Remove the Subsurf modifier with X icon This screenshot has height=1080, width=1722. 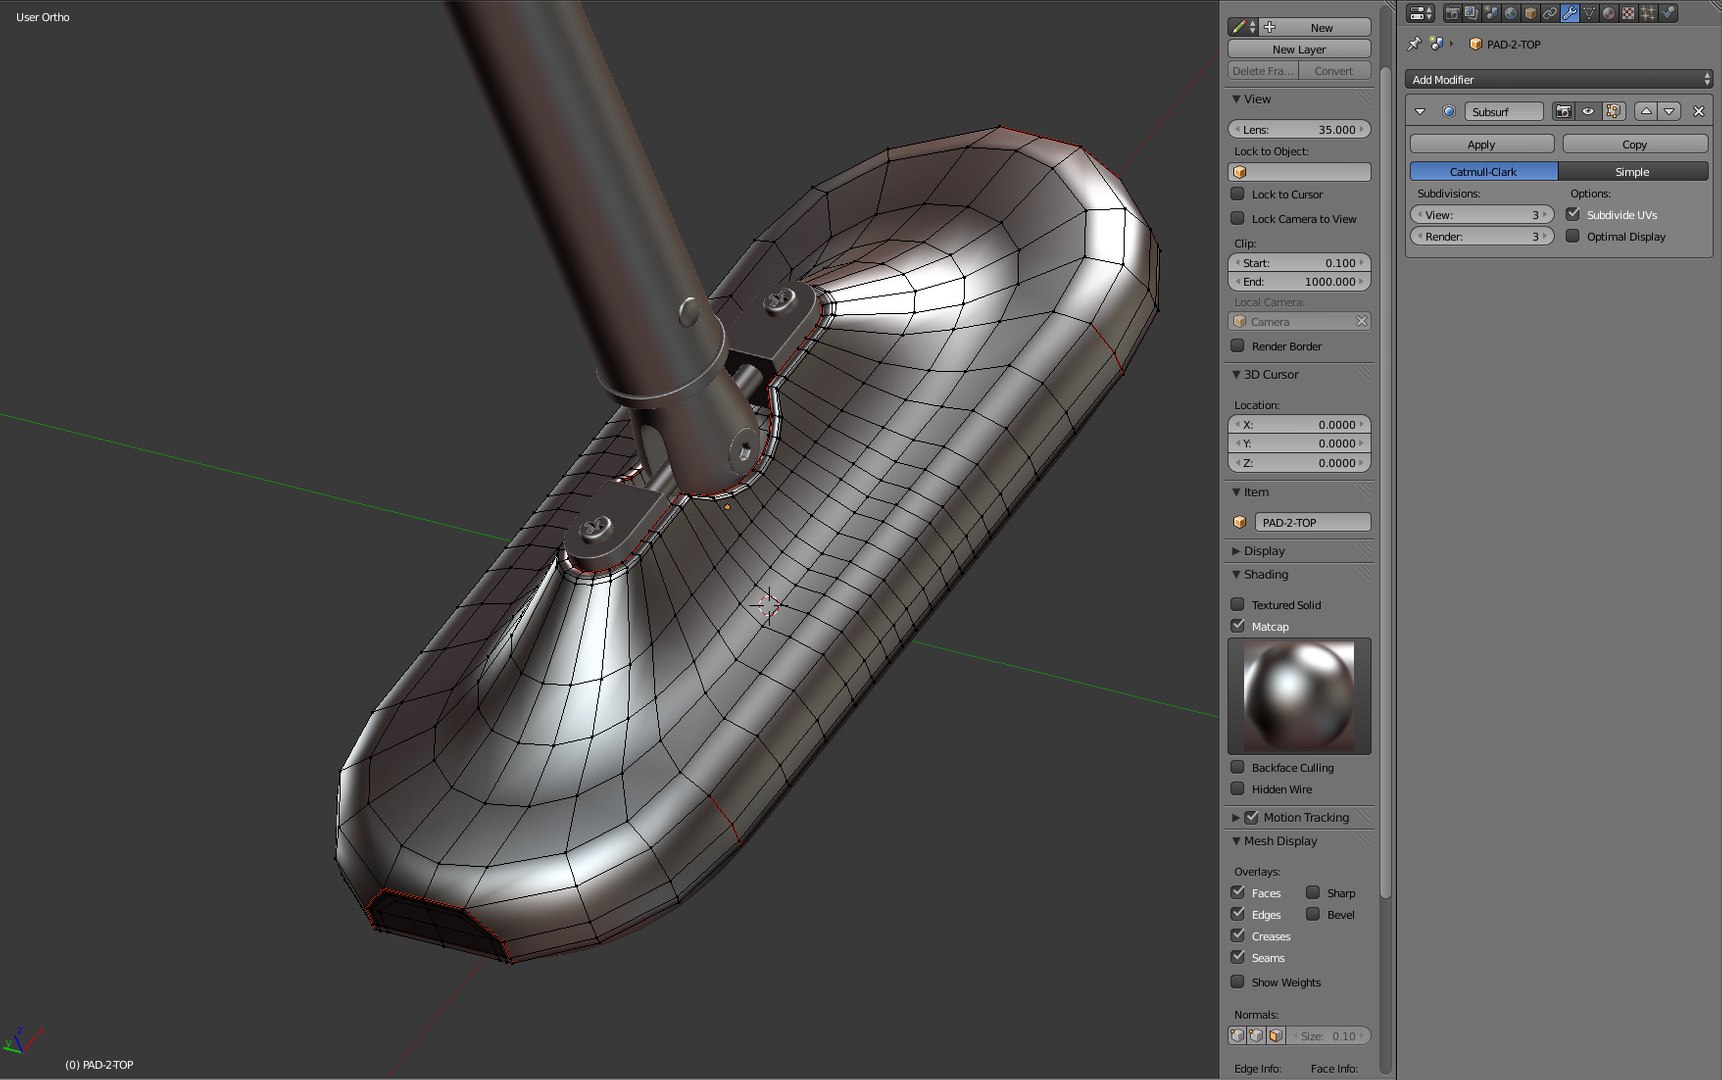(x=1698, y=111)
